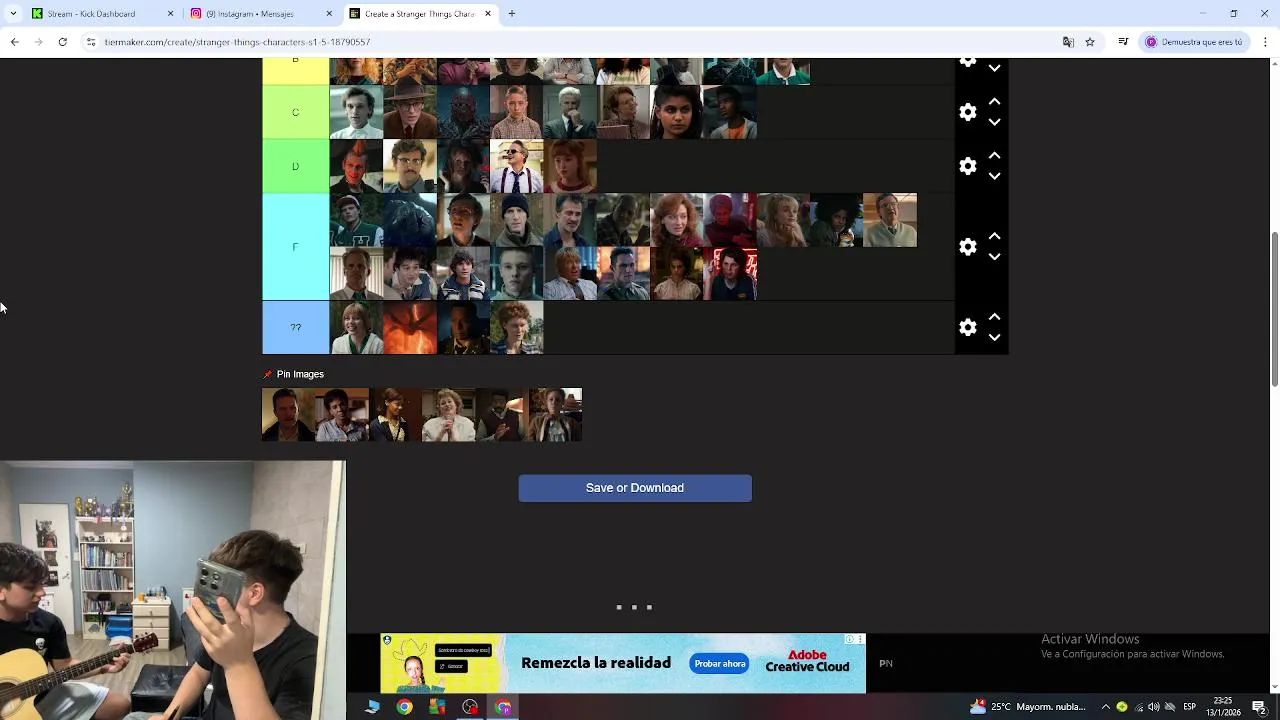The height and width of the screenshot is (720, 1280).
Task: Select last unranked image below Pin Images
Action: [x=555, y=415]
